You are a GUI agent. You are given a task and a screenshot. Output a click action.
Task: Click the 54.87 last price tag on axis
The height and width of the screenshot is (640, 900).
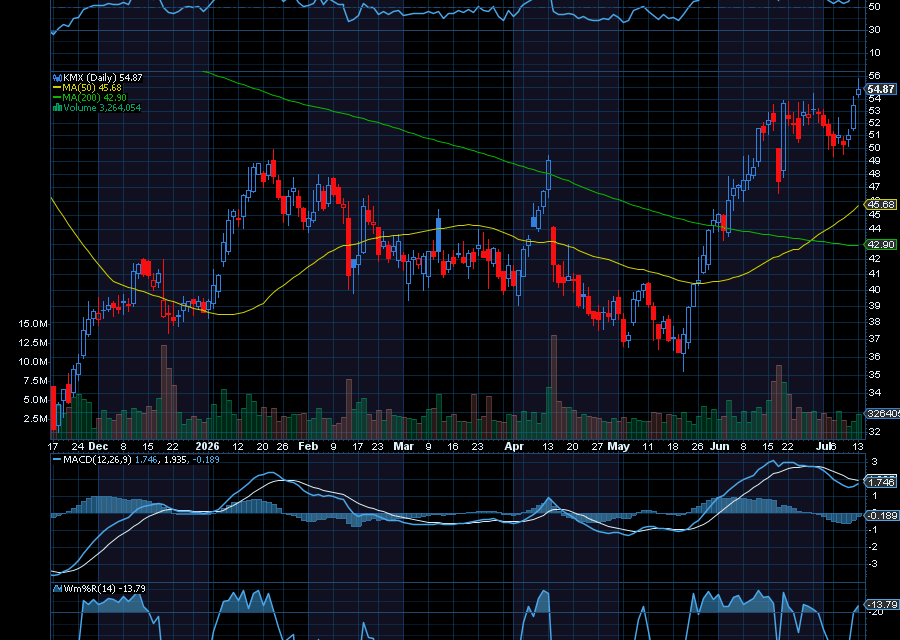[x=880, y=89]
